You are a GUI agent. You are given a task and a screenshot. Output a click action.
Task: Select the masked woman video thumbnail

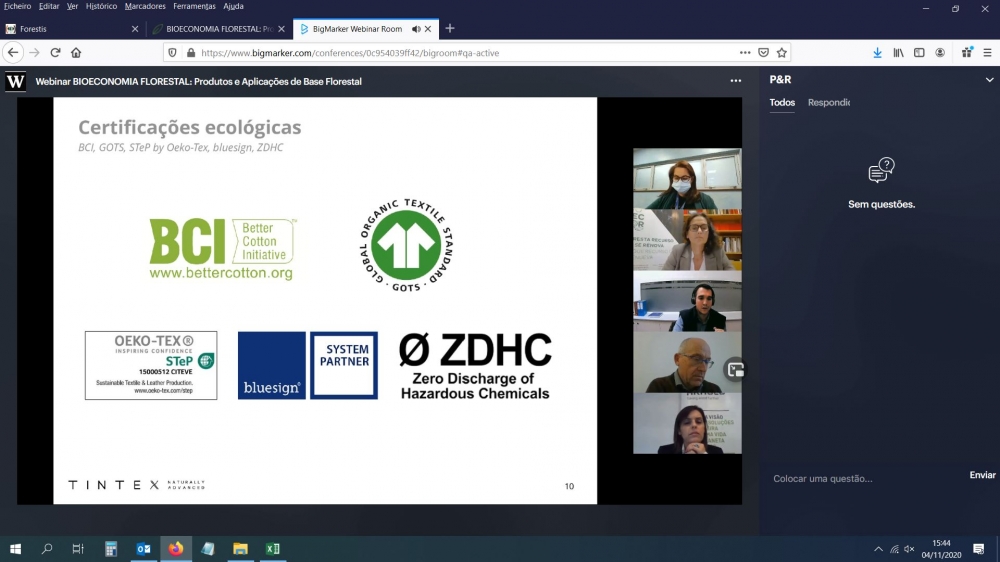[x=687, y=179]
